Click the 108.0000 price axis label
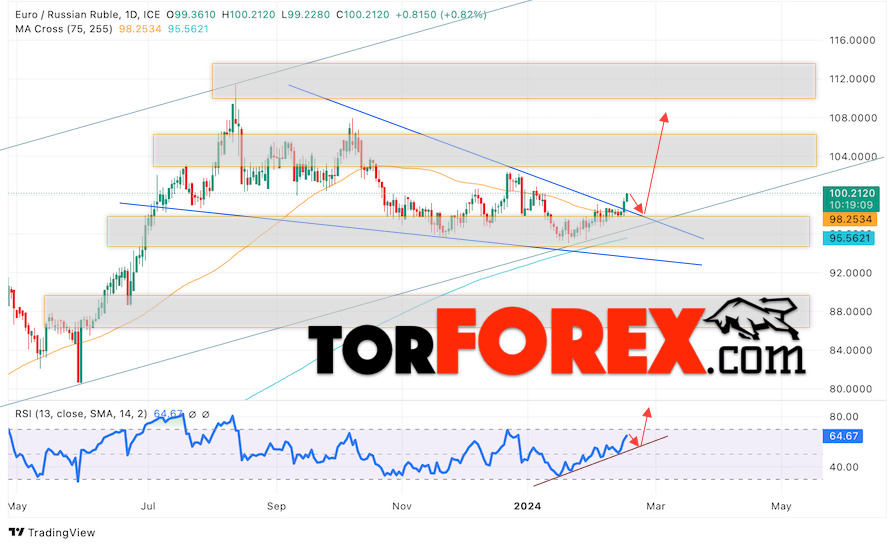Image resolution: width=895 pixels, height=547 pixels. pyautogui.click(x=852, y=118)
